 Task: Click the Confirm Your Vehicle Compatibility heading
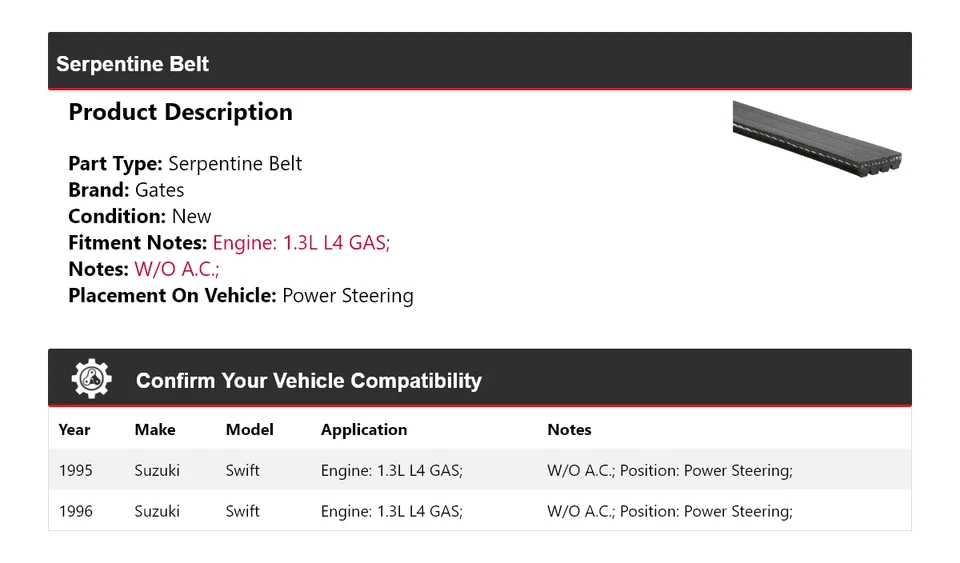point(308,381)
